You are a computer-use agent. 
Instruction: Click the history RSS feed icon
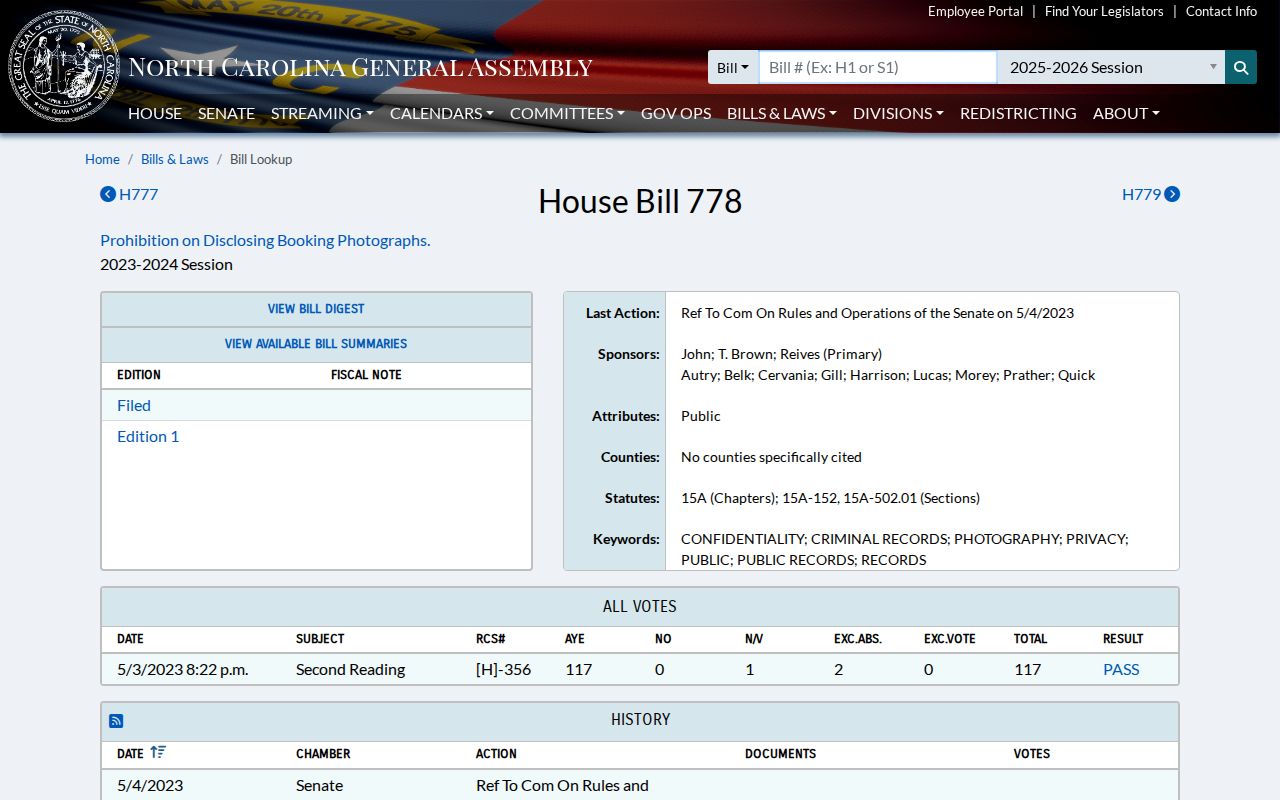[116, 720]
